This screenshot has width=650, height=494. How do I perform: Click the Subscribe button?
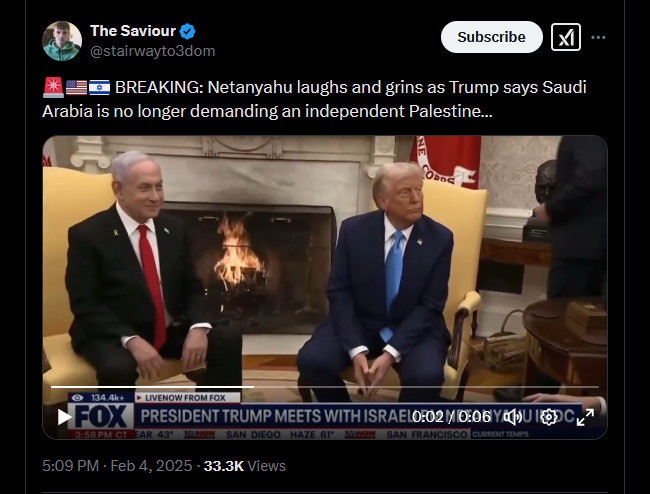tap(492, 37)
